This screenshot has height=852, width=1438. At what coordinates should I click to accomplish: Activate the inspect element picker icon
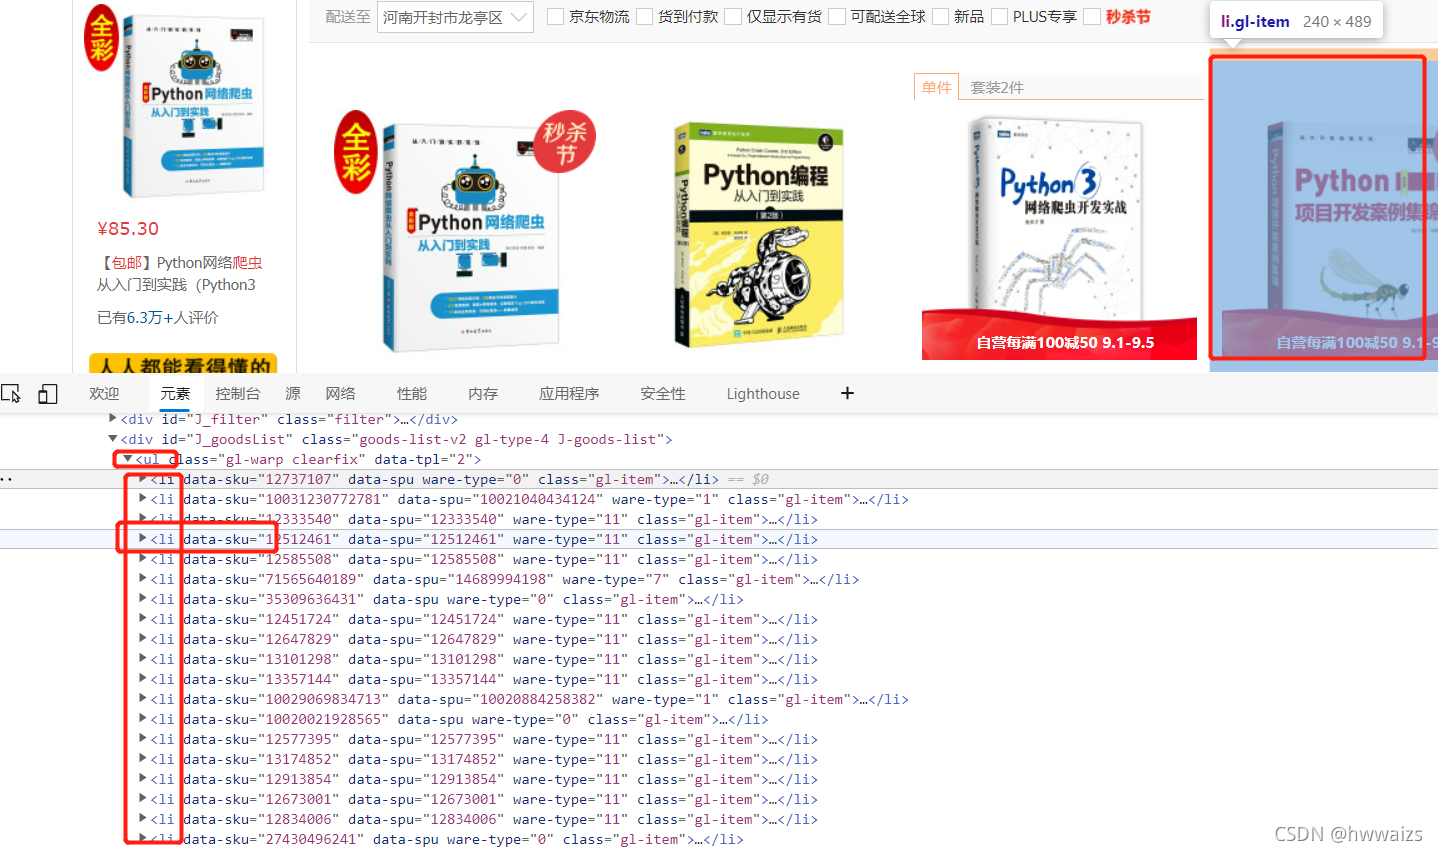pyautogui.click(x=11, y=393)
